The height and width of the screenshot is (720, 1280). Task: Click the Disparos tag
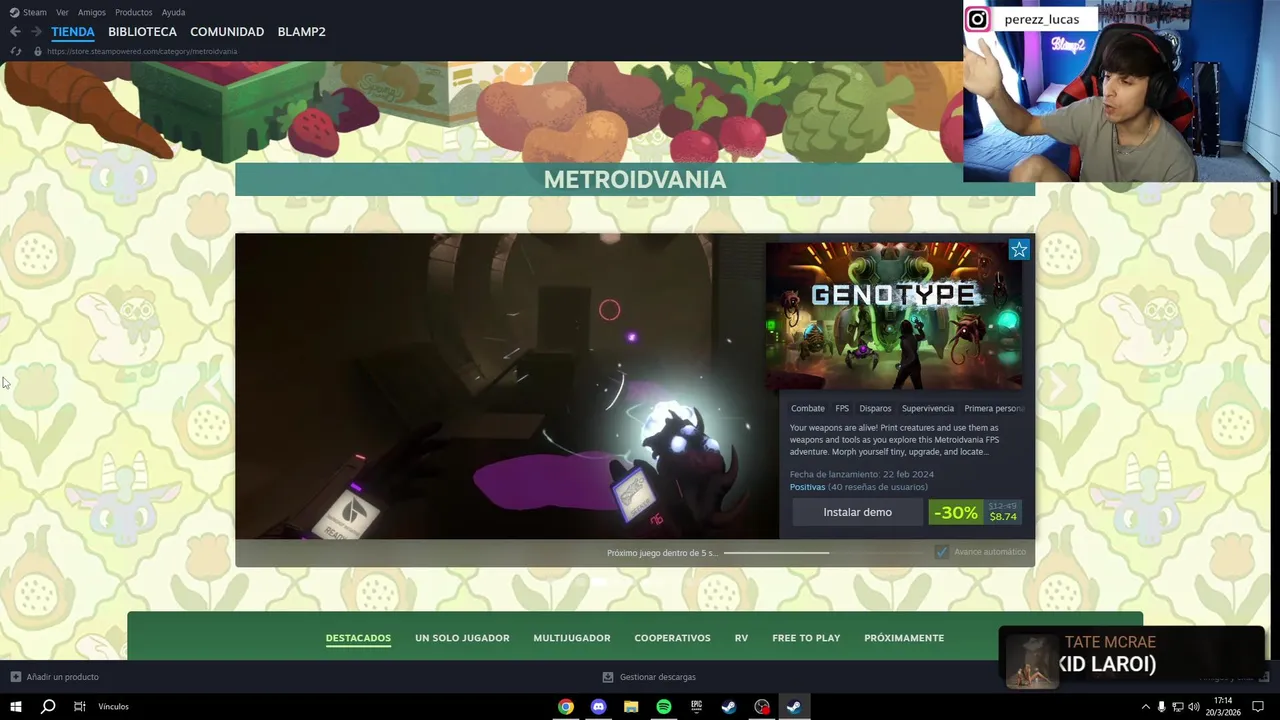pos(875,408)
